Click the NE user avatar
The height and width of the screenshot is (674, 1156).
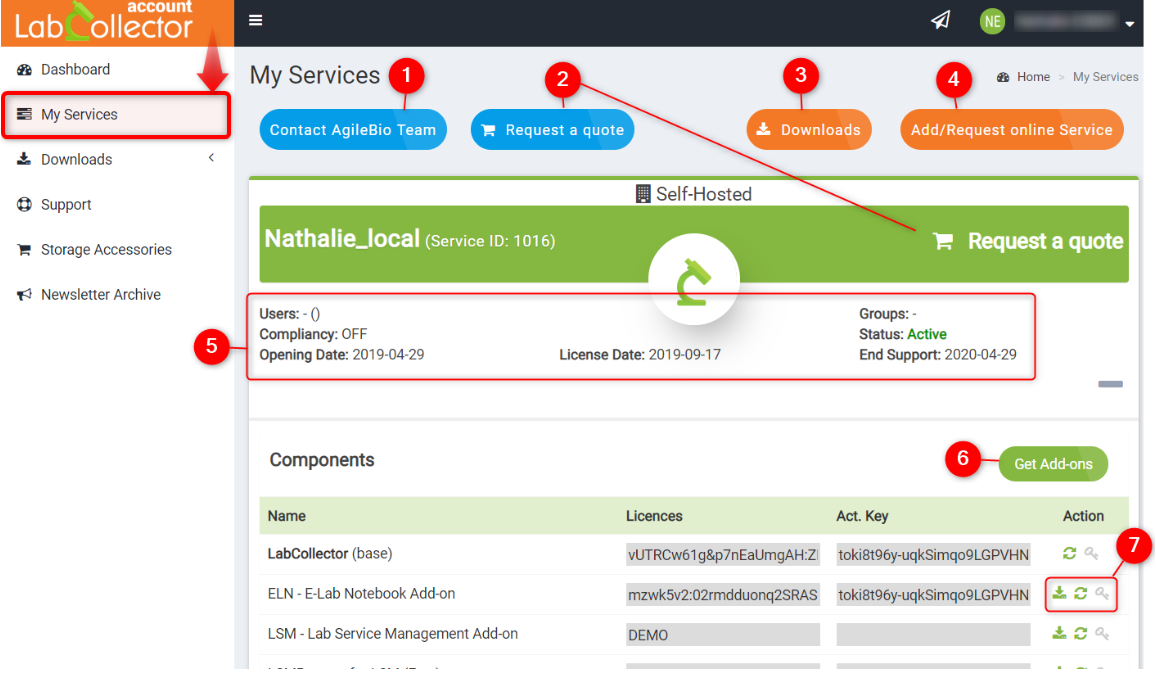992,21
